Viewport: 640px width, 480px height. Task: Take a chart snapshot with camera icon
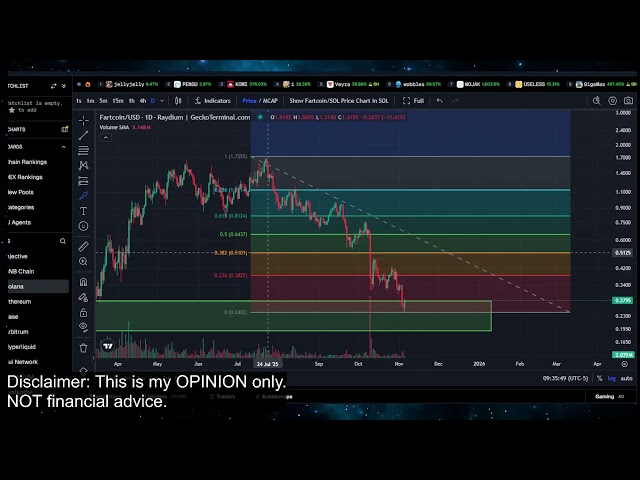pos(628,101)
